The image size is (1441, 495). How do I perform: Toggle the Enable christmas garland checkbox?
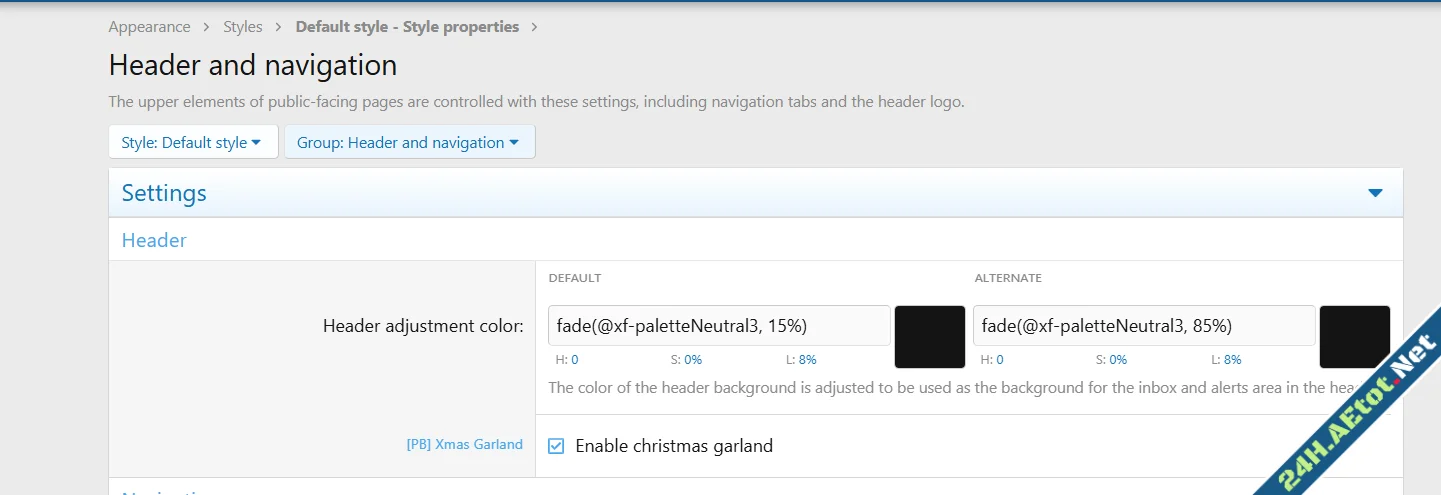tap(556, 446)
